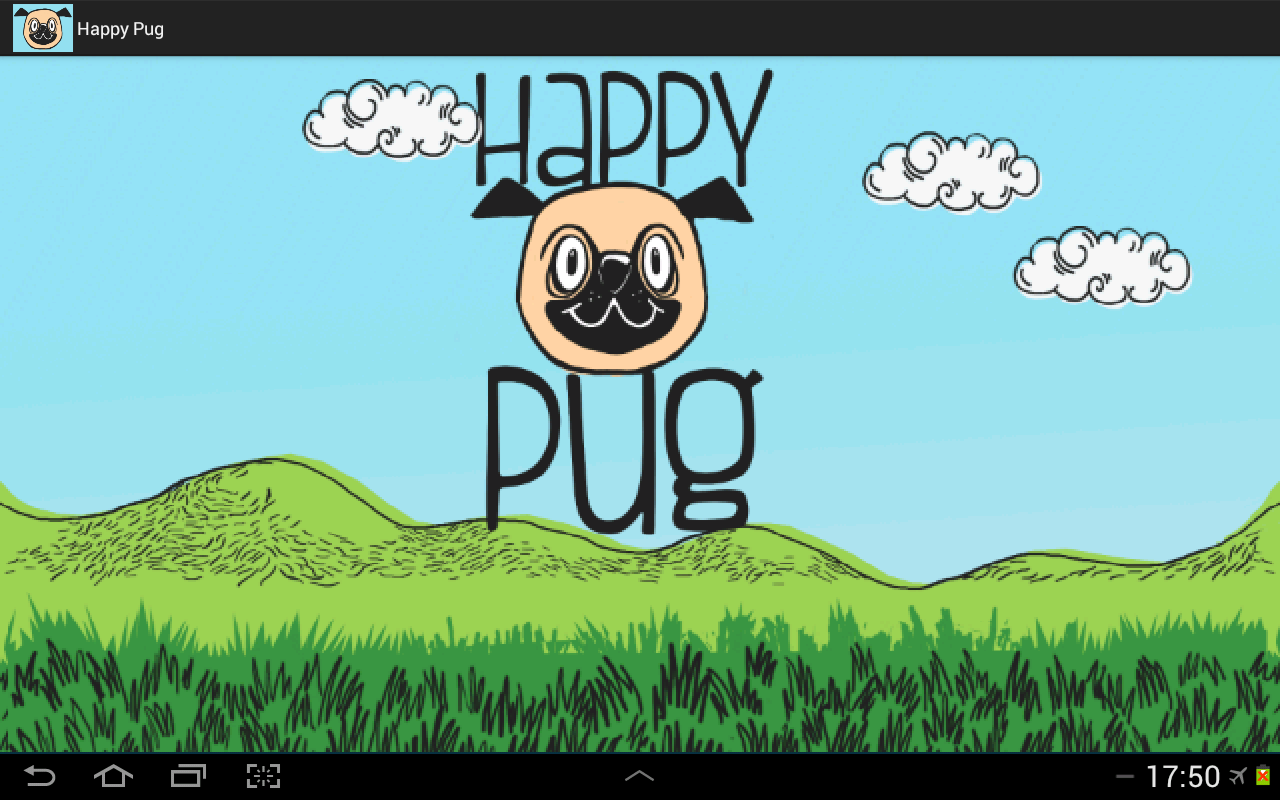Open the Android home screen
The height and width of the screenshot is (800, 1280).
(113, 776)
